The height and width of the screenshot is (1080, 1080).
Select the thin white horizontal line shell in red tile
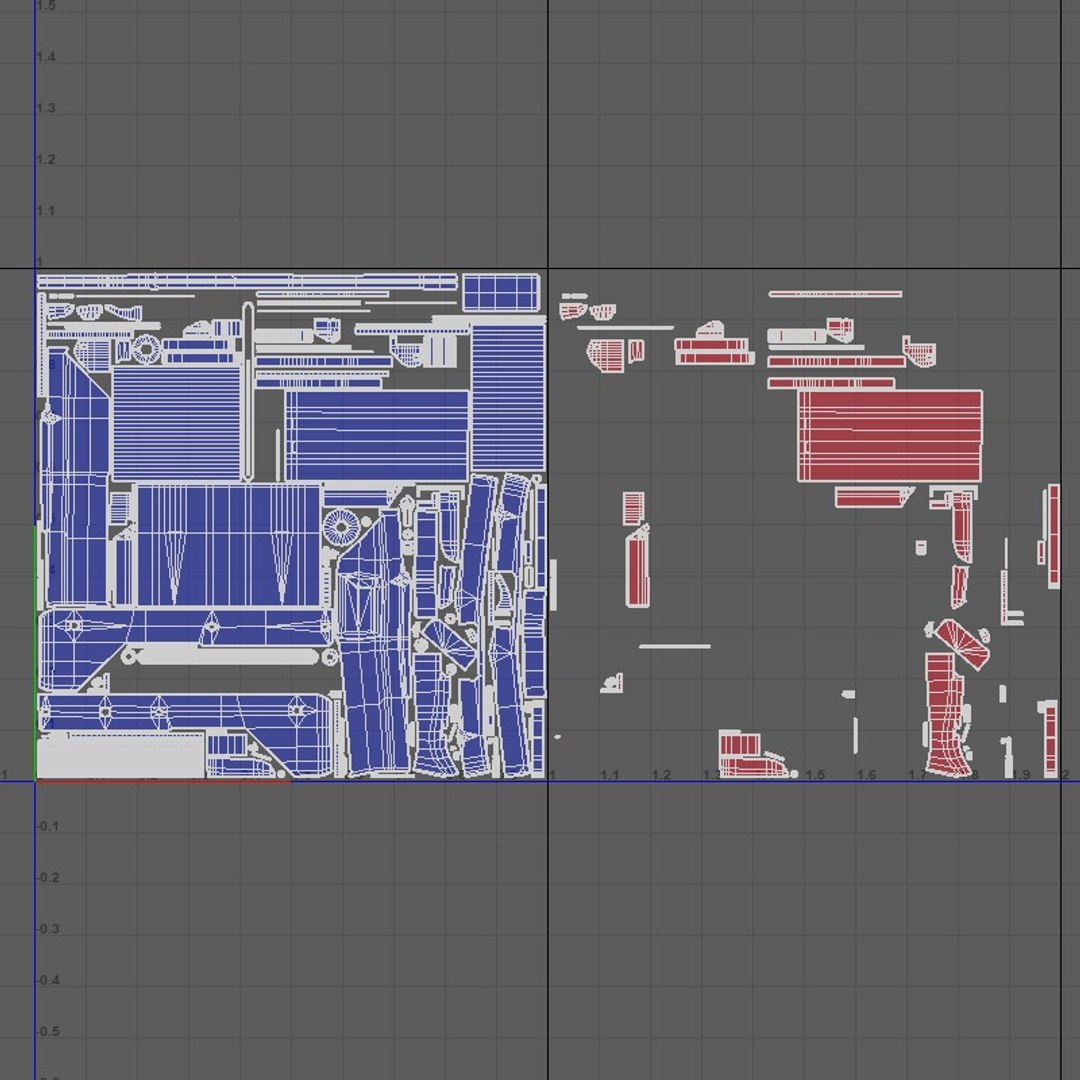pos(675,646)
